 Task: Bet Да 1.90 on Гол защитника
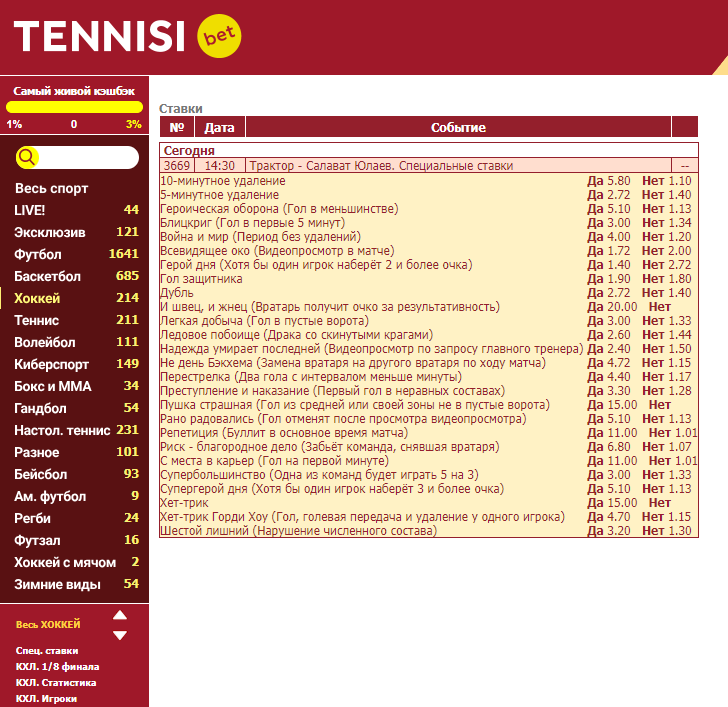609,279
